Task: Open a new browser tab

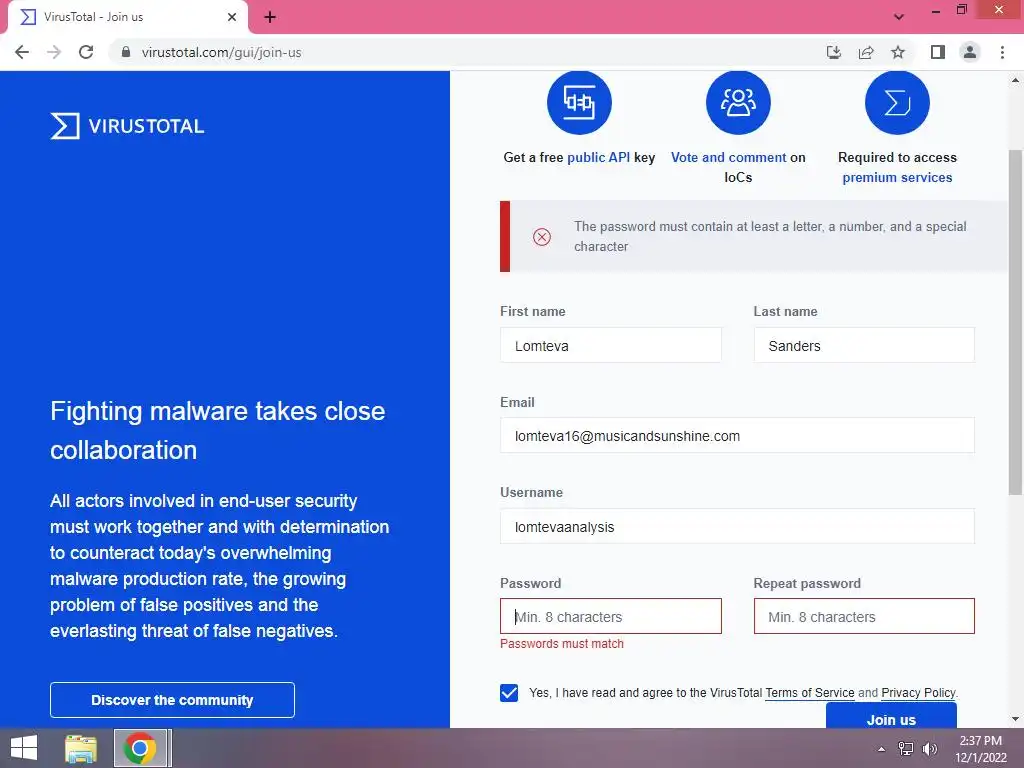Action: pyautogui.click(x=270, y=17)
